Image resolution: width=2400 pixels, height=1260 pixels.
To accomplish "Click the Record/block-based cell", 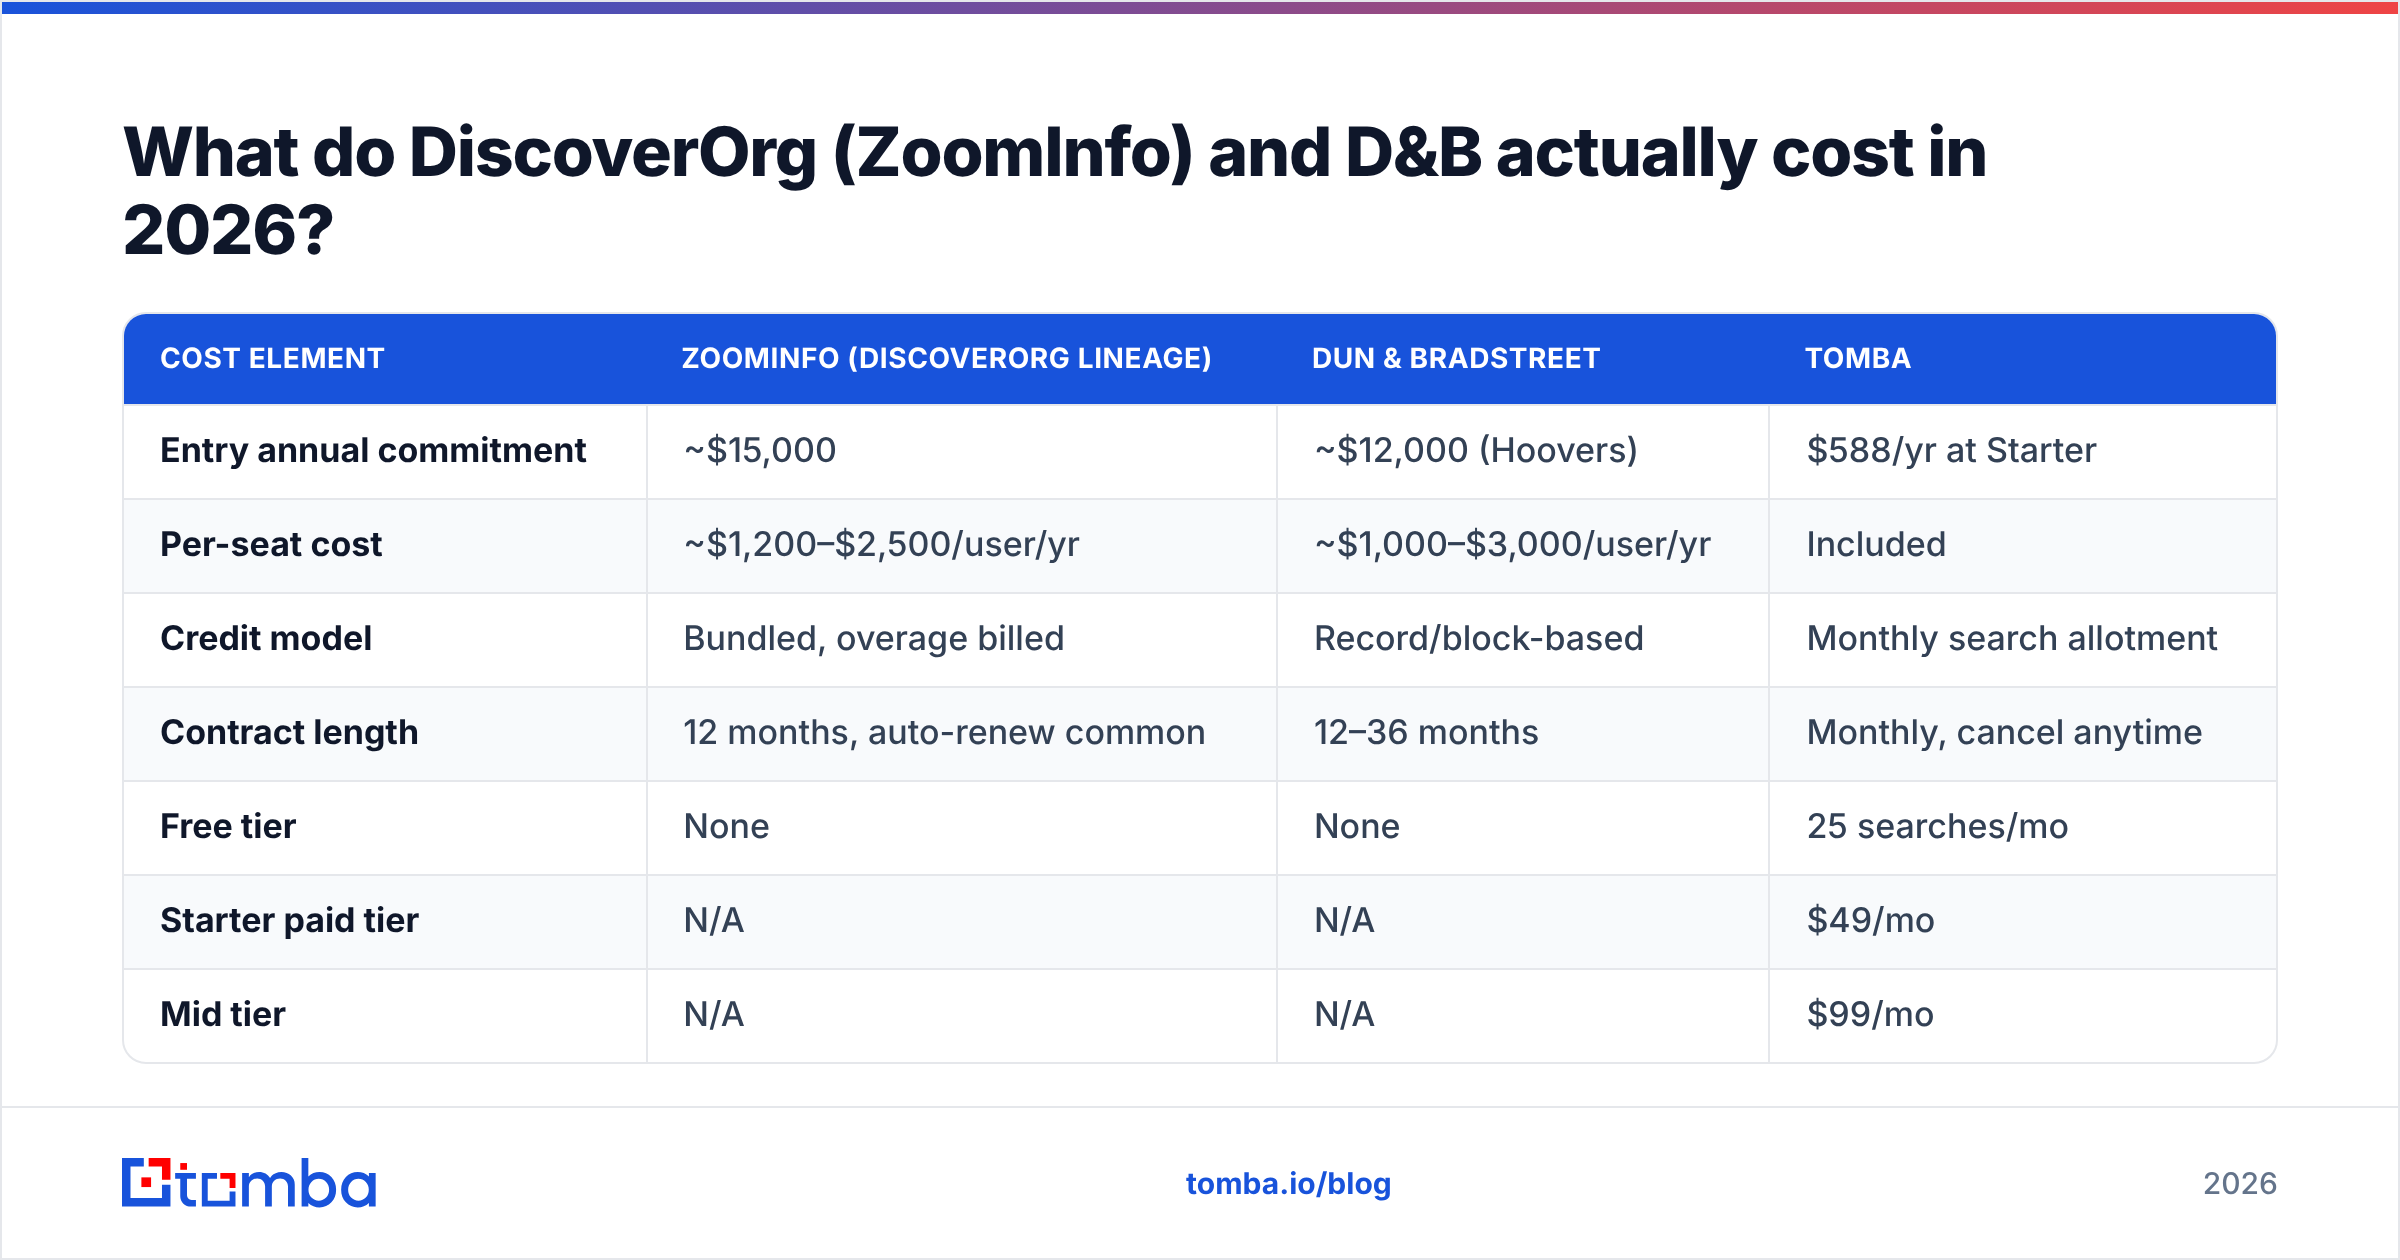I will coord(1479,639).
